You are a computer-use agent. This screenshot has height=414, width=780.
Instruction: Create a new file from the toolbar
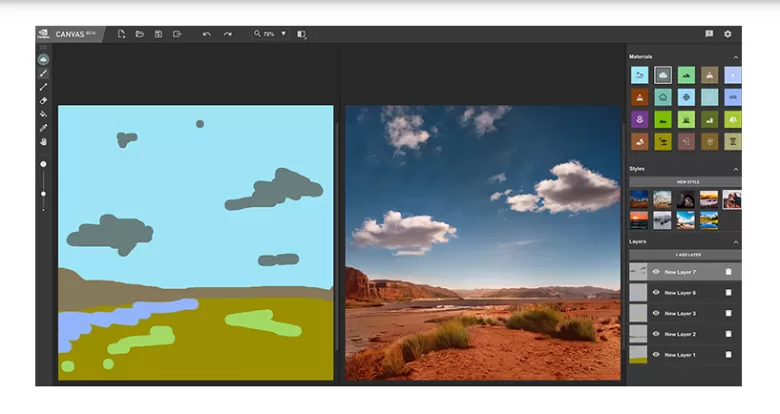(x=121, y=34)
